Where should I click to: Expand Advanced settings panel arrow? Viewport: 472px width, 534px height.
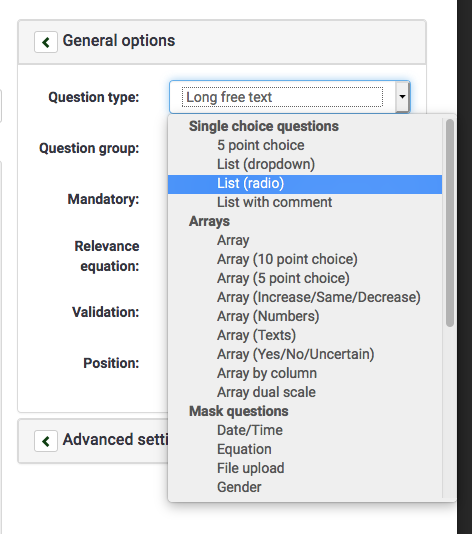pos(46,441)
